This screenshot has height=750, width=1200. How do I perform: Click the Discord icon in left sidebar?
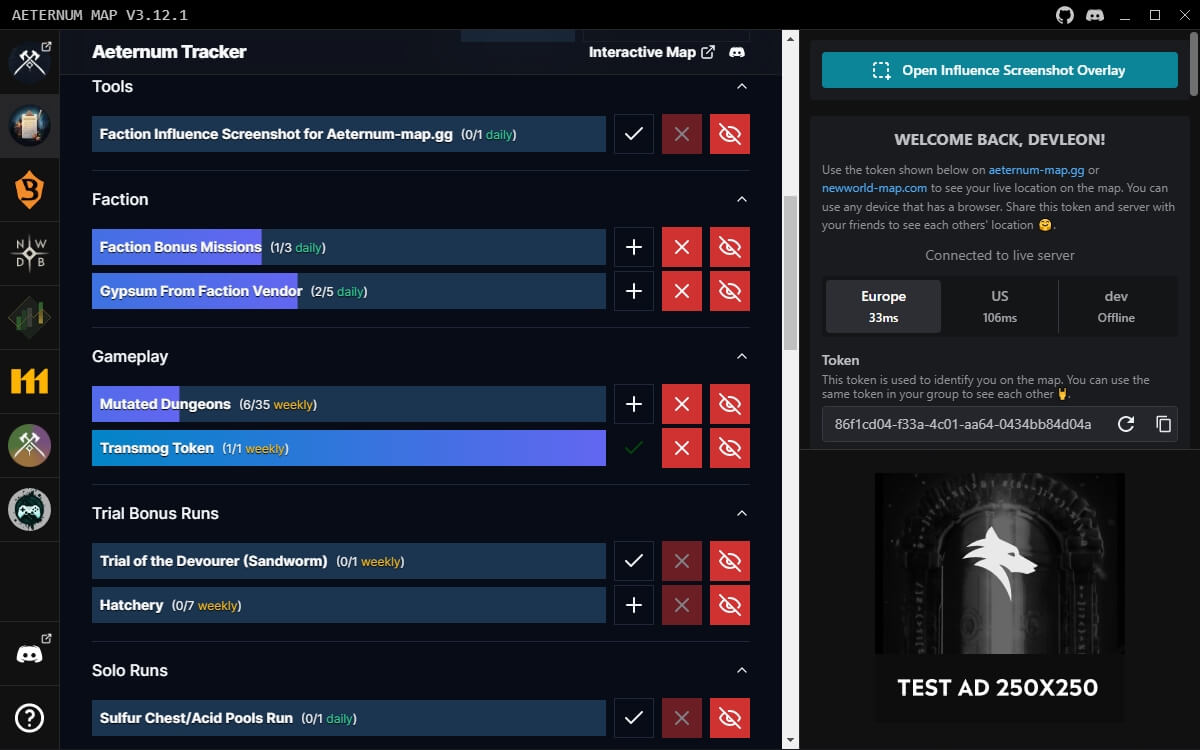click(x=29, y=654)
